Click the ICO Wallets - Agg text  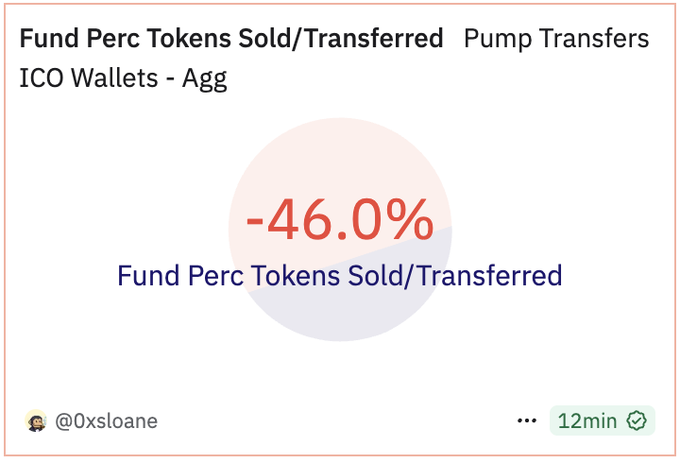coord(123,78)
